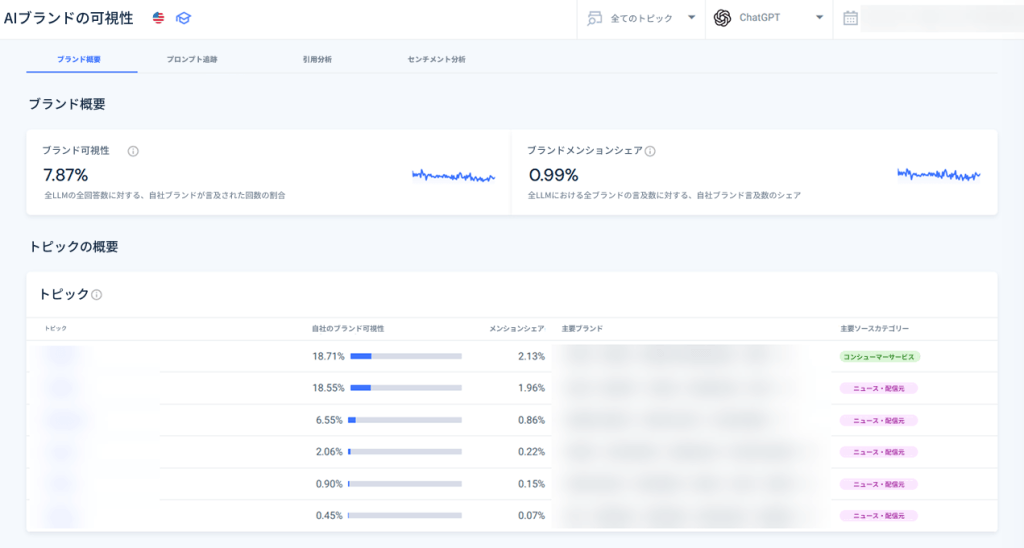
Task: Open the 全てのトピック dropdown
Action: (x=641, y=18)
